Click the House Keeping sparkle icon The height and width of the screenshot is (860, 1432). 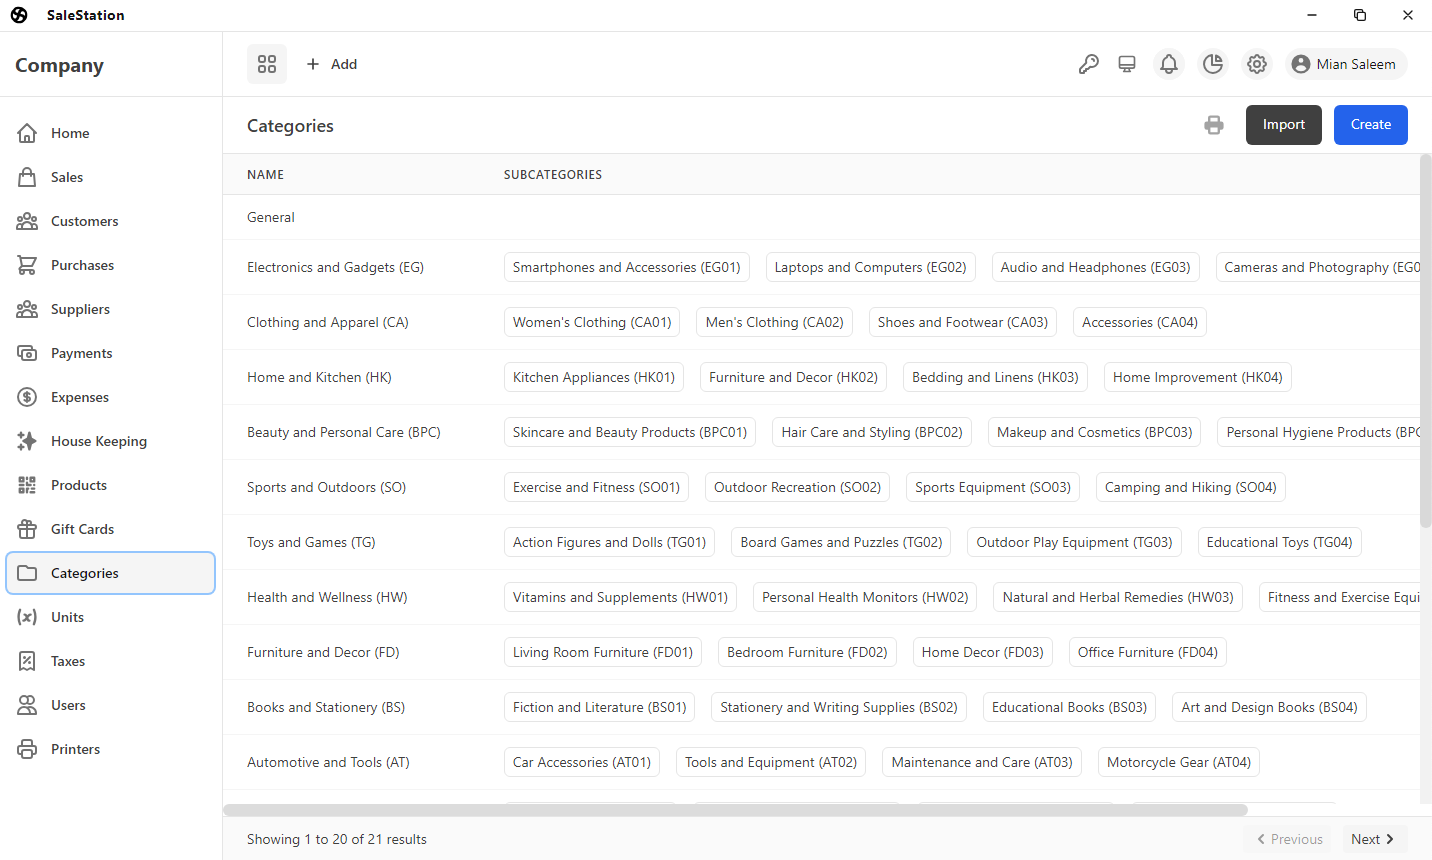pos(27,441)
